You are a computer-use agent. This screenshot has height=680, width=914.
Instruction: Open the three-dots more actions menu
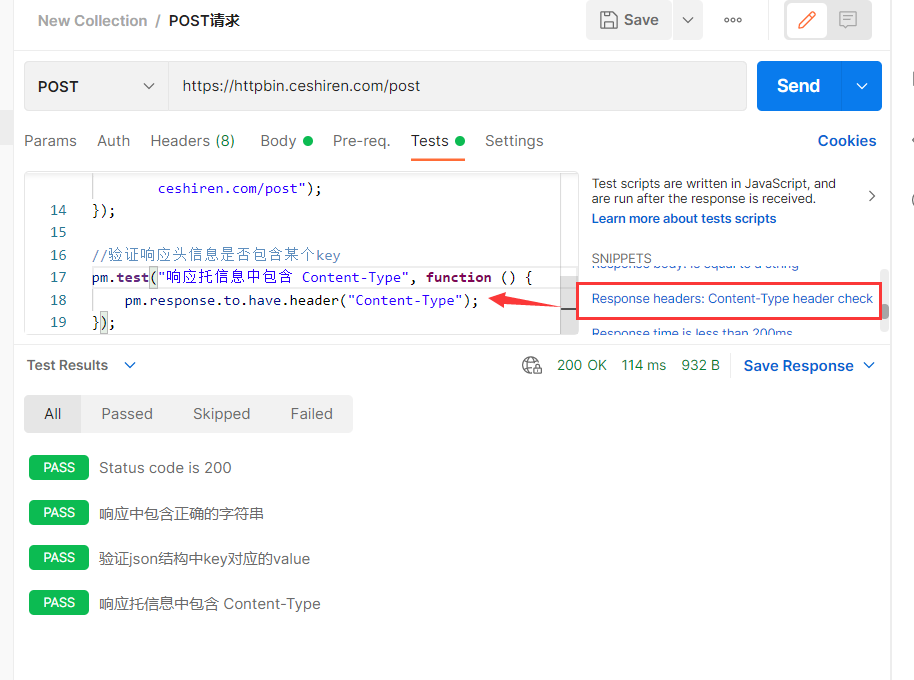click(x=733, y=20)
